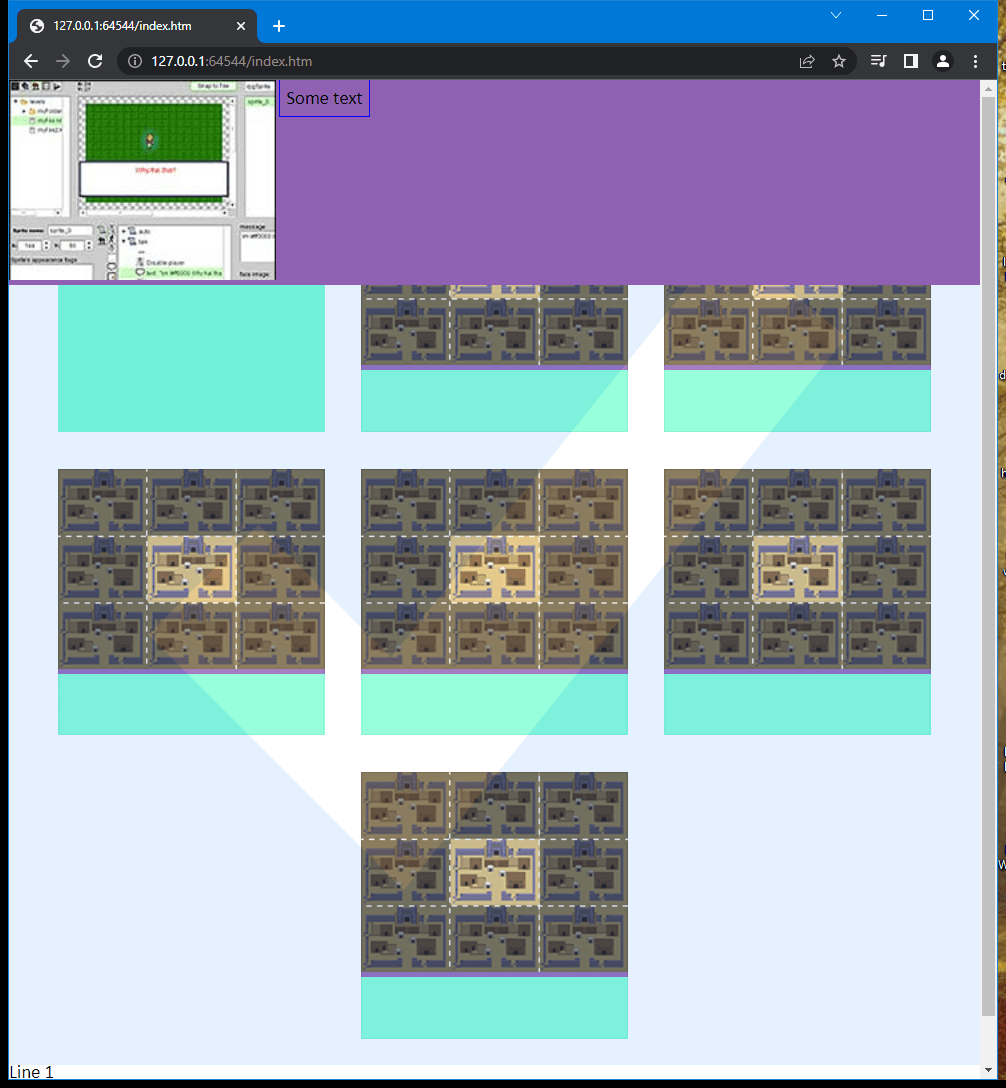Expand the tab search chevron
The height and width of the screenshot is (1088, 1006).
point(836,15)
